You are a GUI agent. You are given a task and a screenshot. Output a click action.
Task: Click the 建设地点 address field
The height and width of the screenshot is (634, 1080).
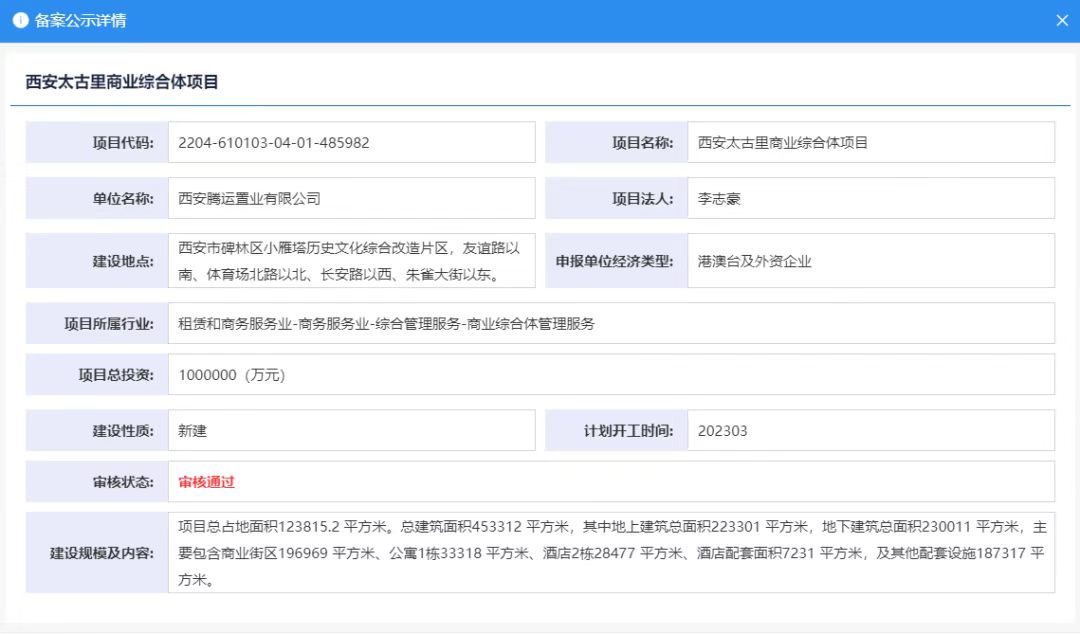click(351, 261)
